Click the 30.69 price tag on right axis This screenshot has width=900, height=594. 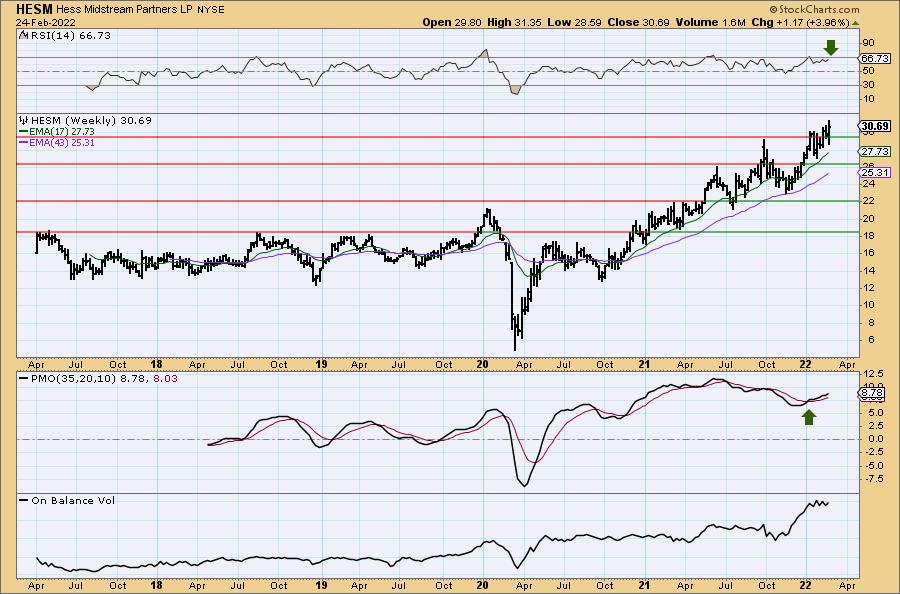(875, 126)
